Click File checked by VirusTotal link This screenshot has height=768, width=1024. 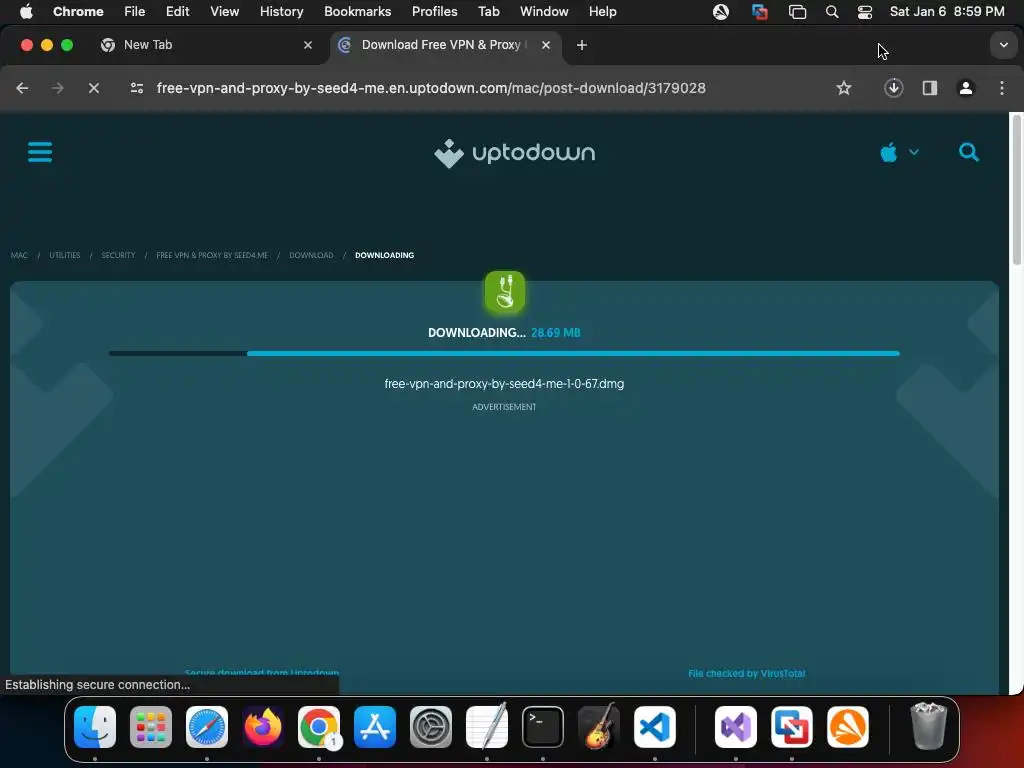click(746, 673)
